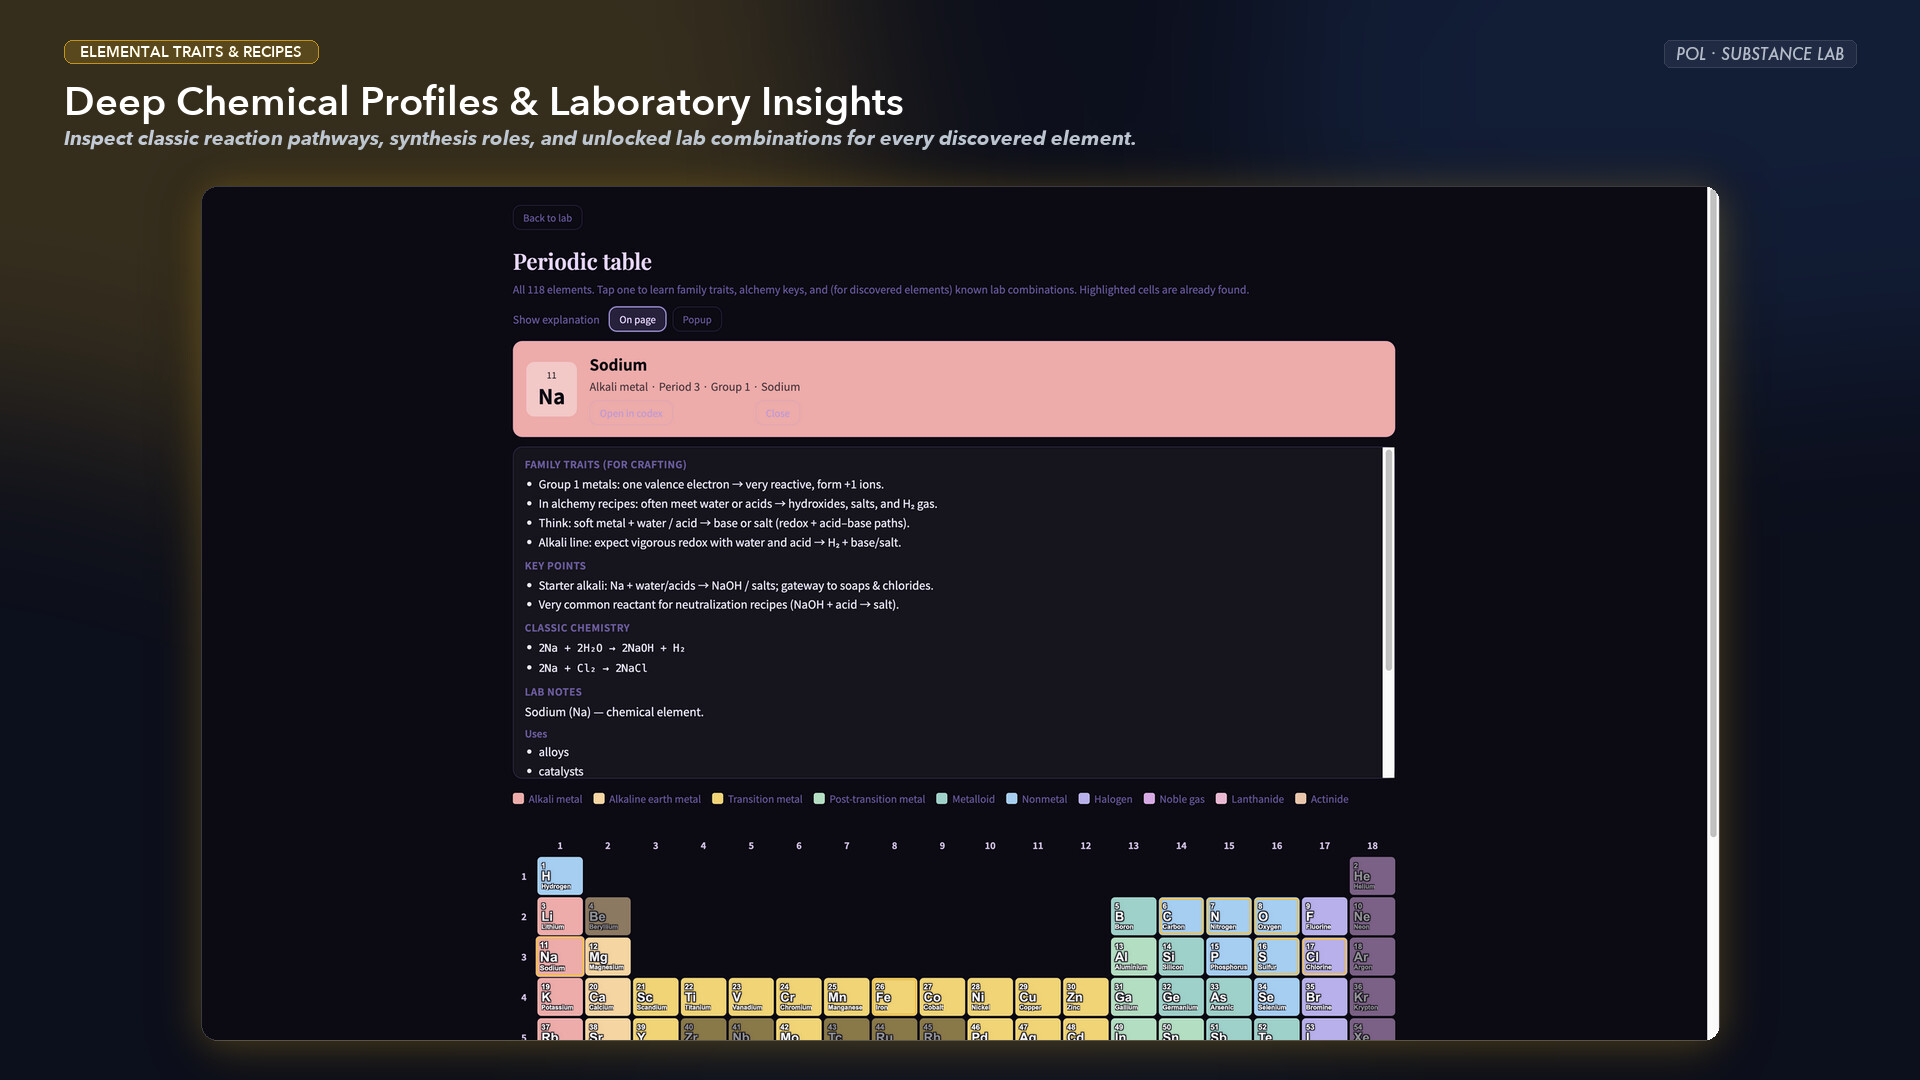Viewport: 1920px width, 1080px height.
Task: Select the Carbon element tile
Action: (1181, 916)
